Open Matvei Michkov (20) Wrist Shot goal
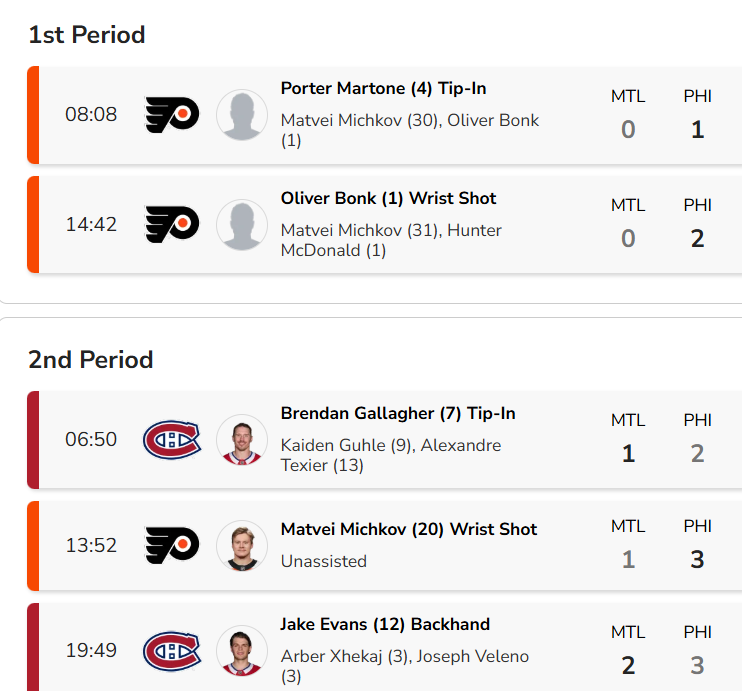The height and width of the screenshot is (691, 742). pyautogui.click(x=408, y=529)
